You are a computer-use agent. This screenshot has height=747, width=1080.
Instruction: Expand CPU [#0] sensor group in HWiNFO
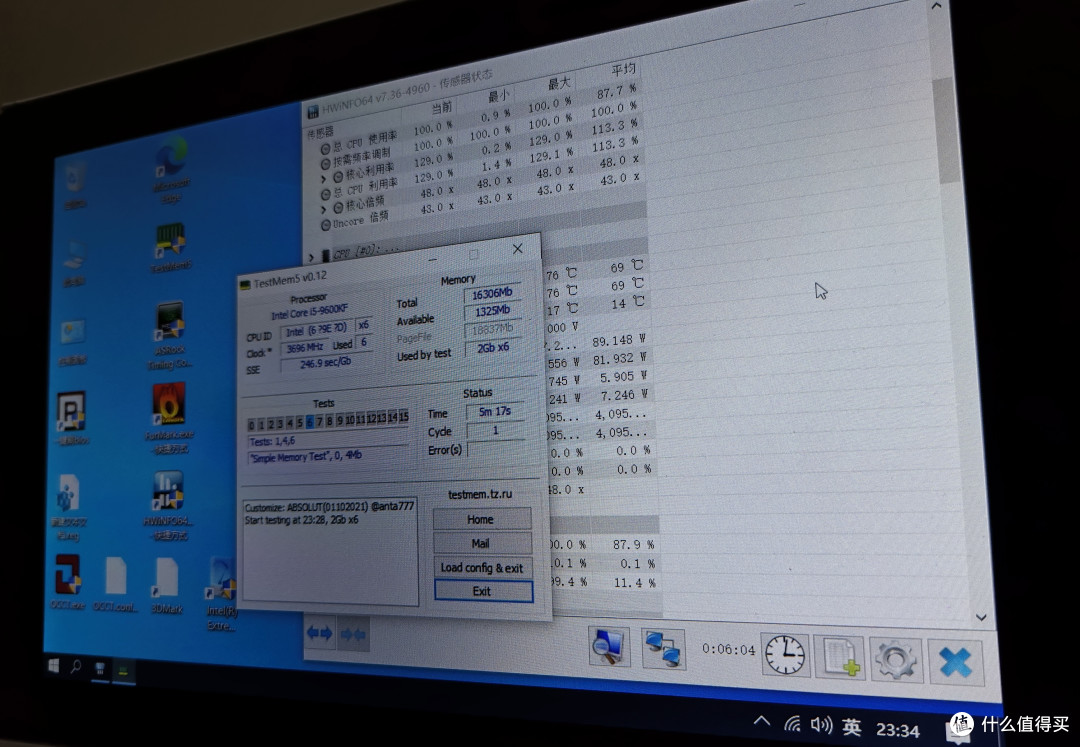point(311,258)
